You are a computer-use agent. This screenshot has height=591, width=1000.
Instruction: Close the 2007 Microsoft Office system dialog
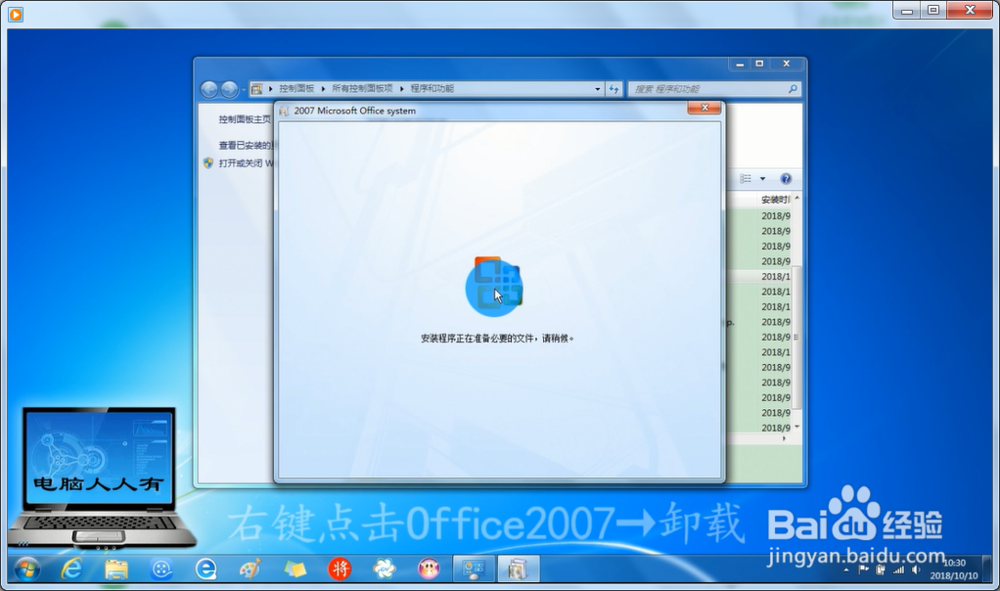click(705, 108)
